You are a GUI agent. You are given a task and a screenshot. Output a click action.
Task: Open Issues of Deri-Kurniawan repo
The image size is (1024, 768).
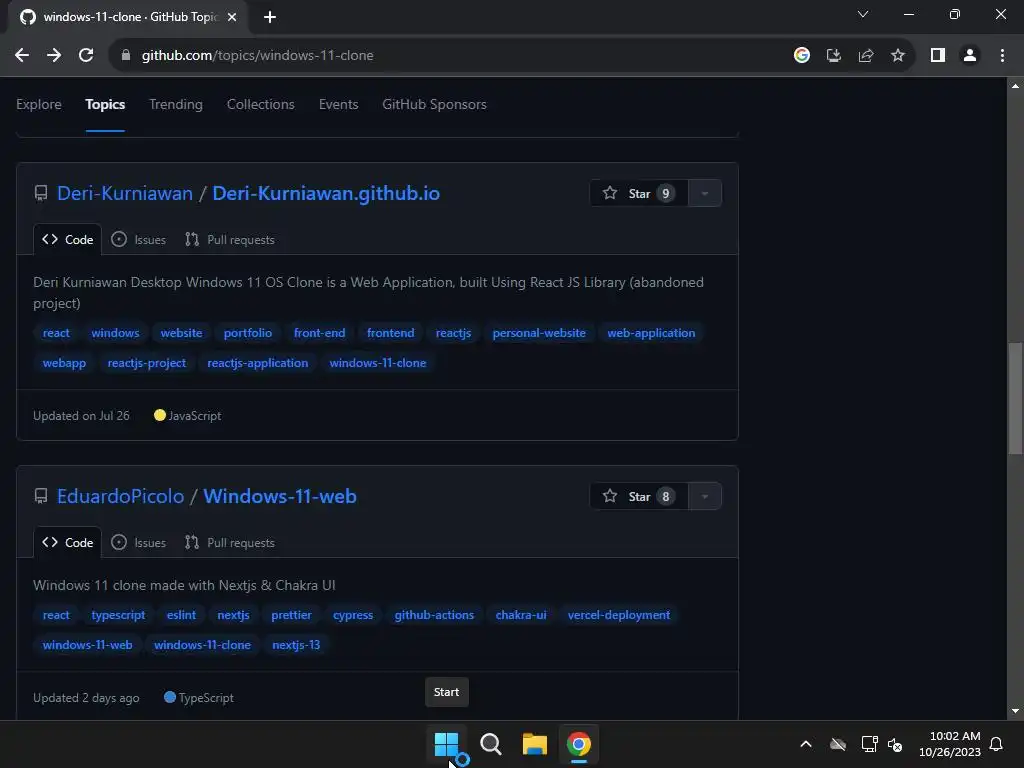point(138,240)
